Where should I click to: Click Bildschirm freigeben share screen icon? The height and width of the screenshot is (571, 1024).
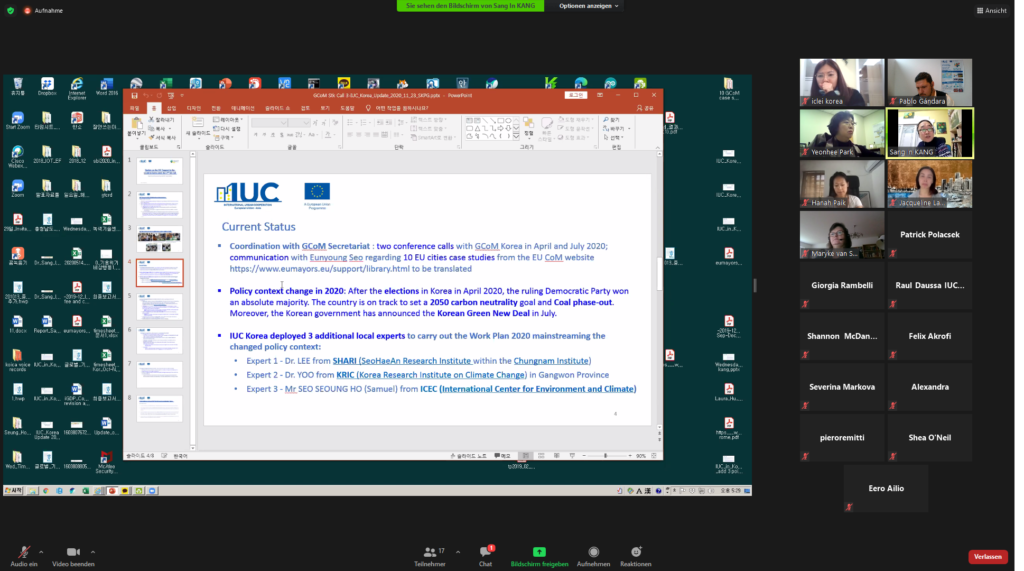539,551
